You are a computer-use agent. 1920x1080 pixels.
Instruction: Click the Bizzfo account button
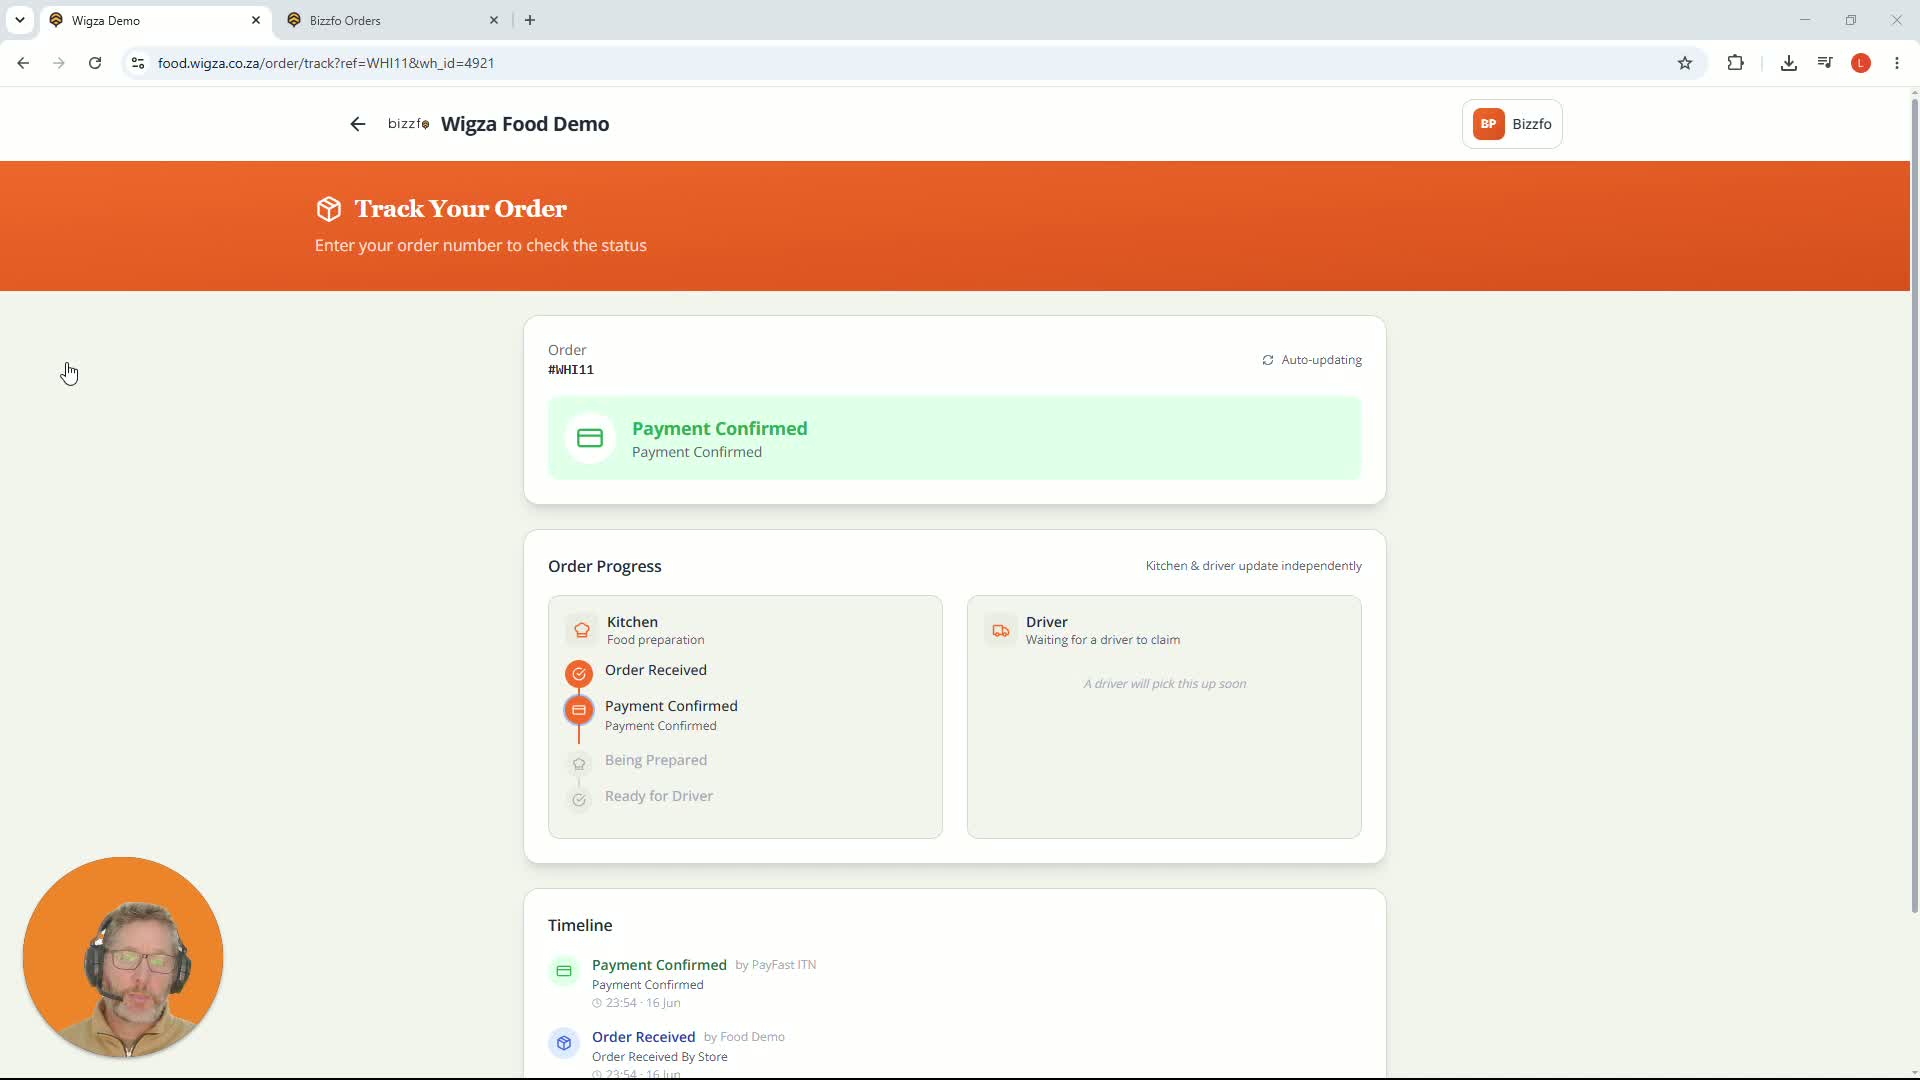(1512, 124)
